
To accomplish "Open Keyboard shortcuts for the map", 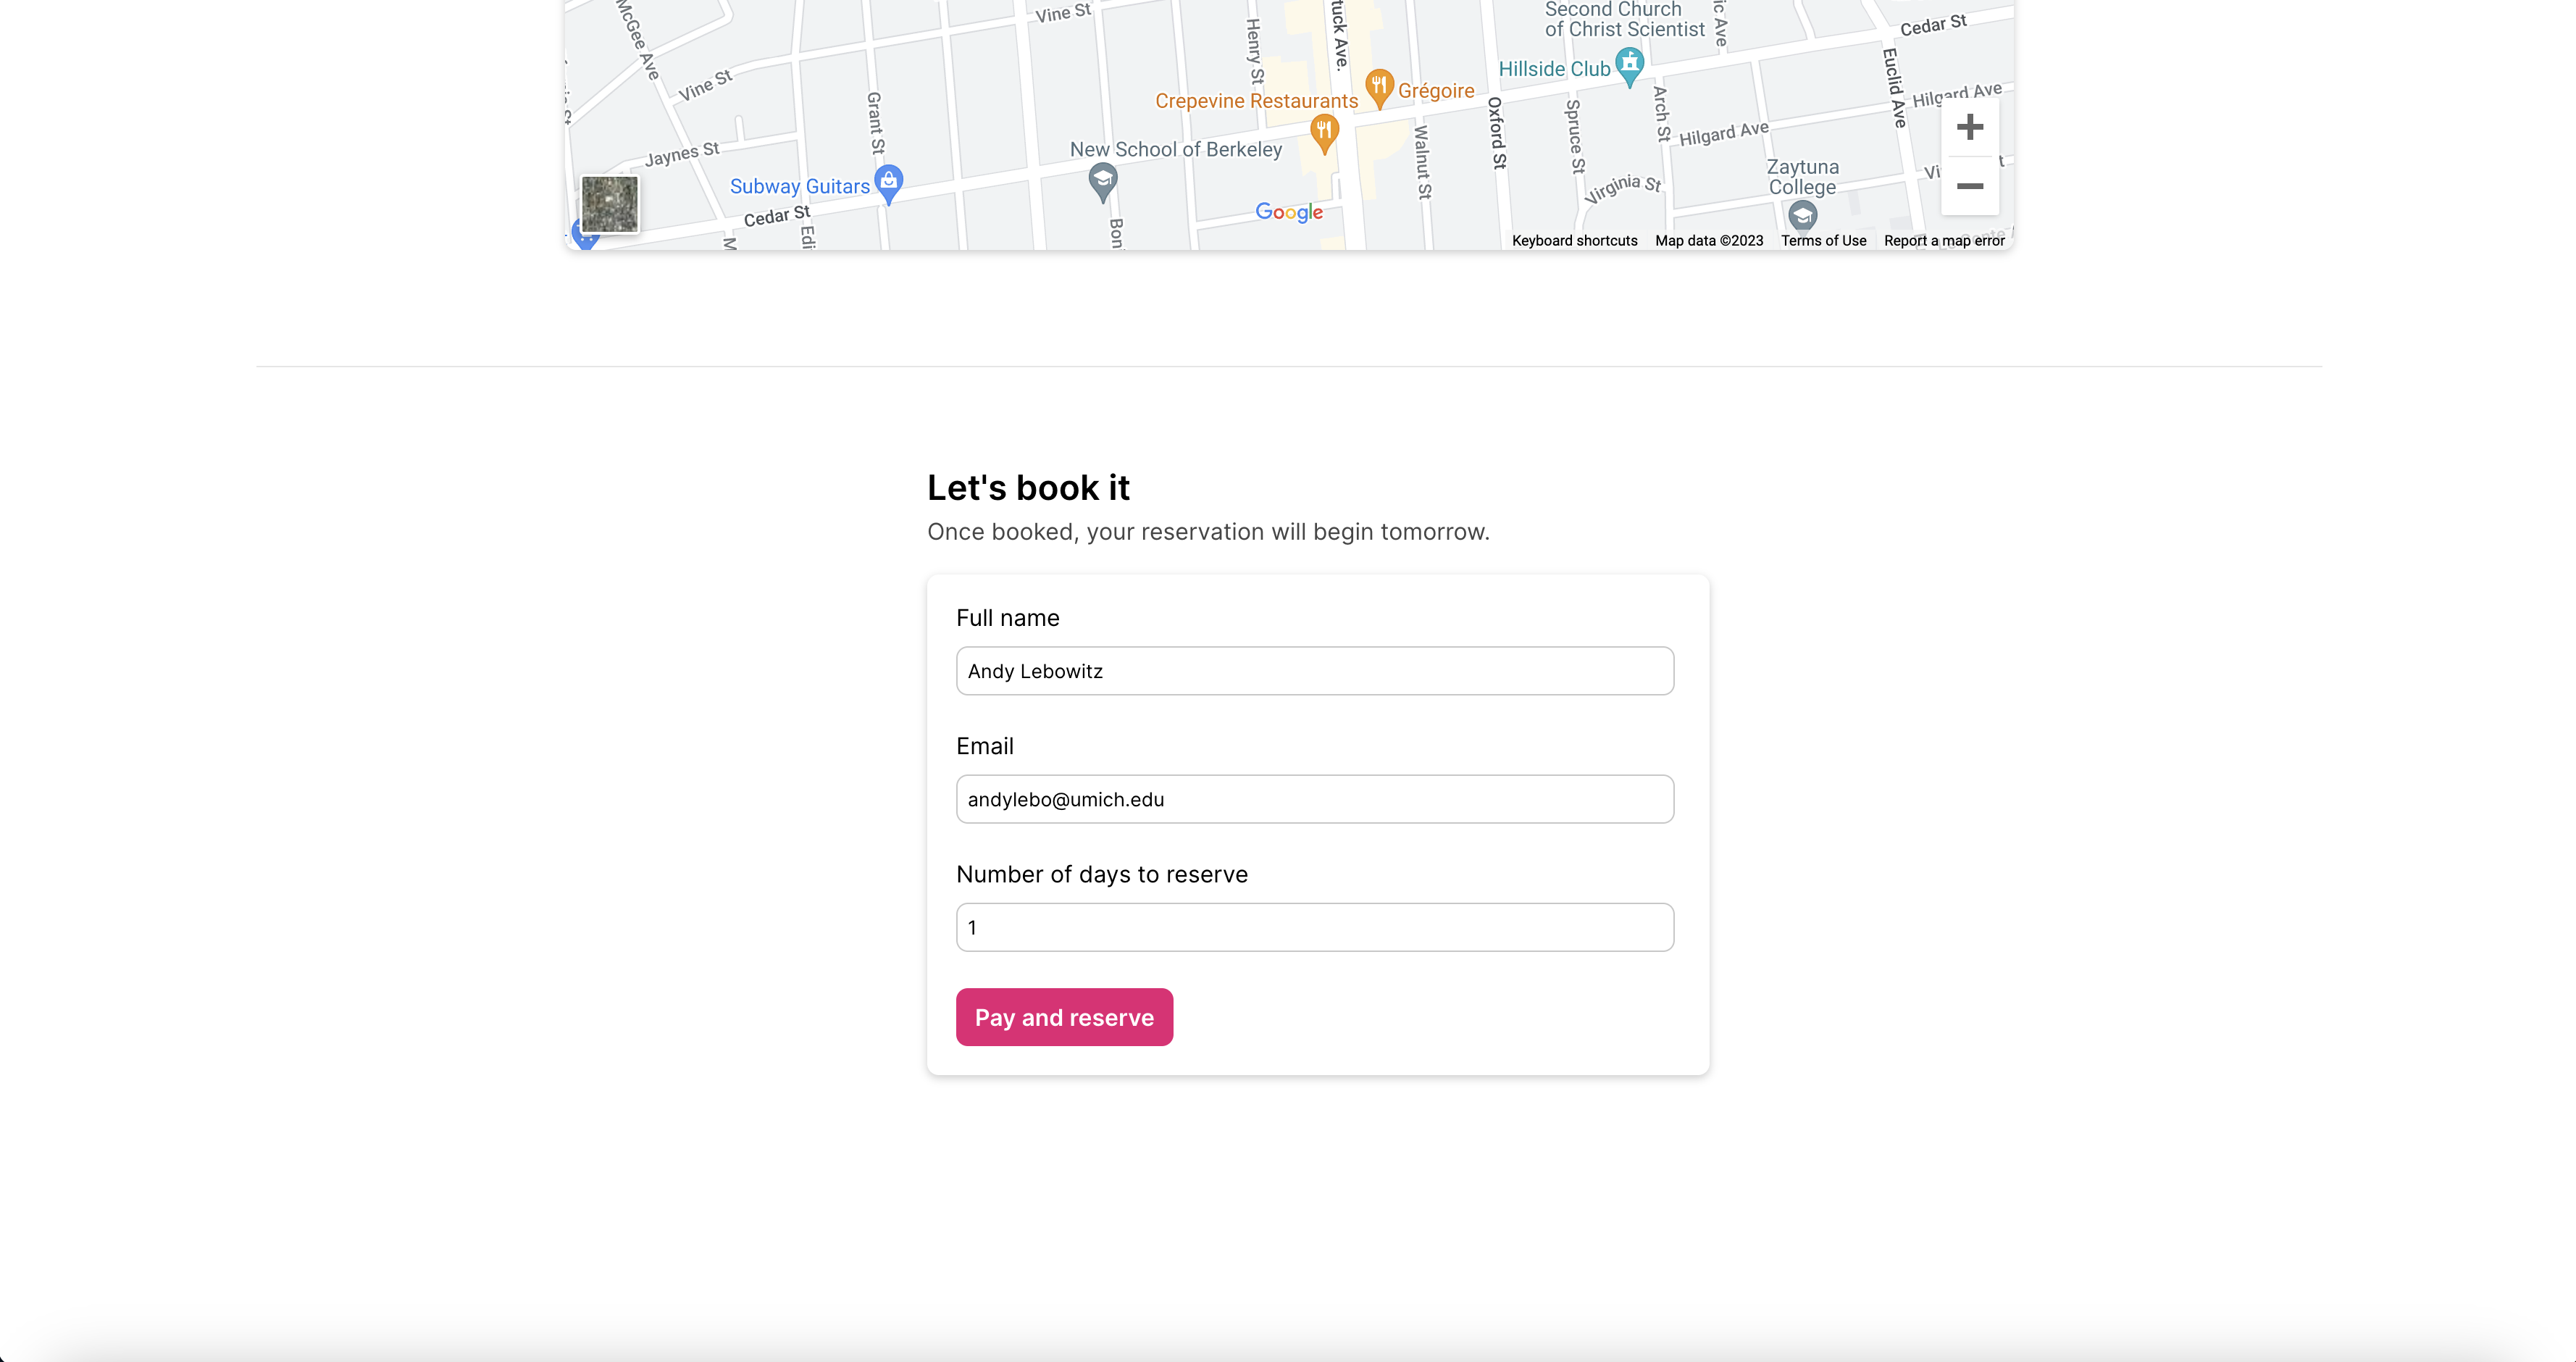I will point(1574,241).
